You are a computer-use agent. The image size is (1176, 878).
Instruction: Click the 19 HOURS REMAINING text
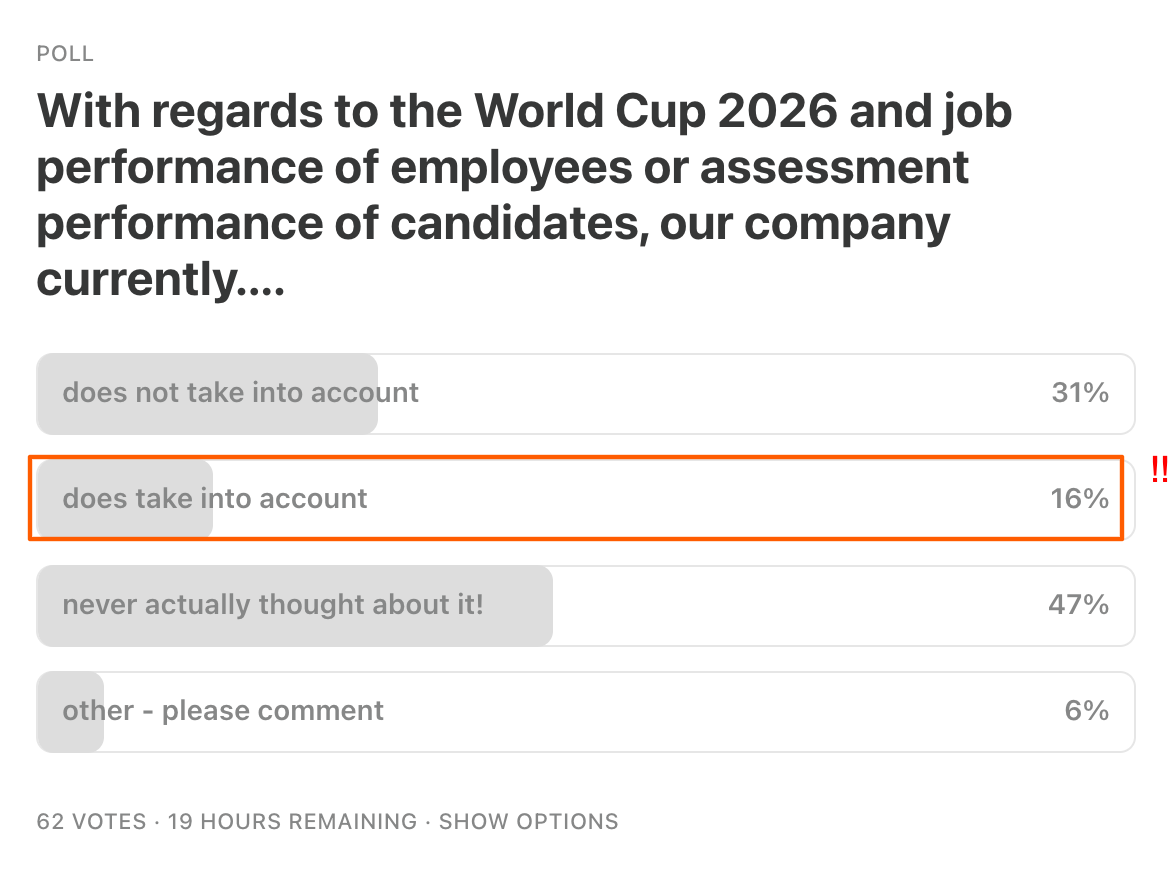[x=292, y=822]
